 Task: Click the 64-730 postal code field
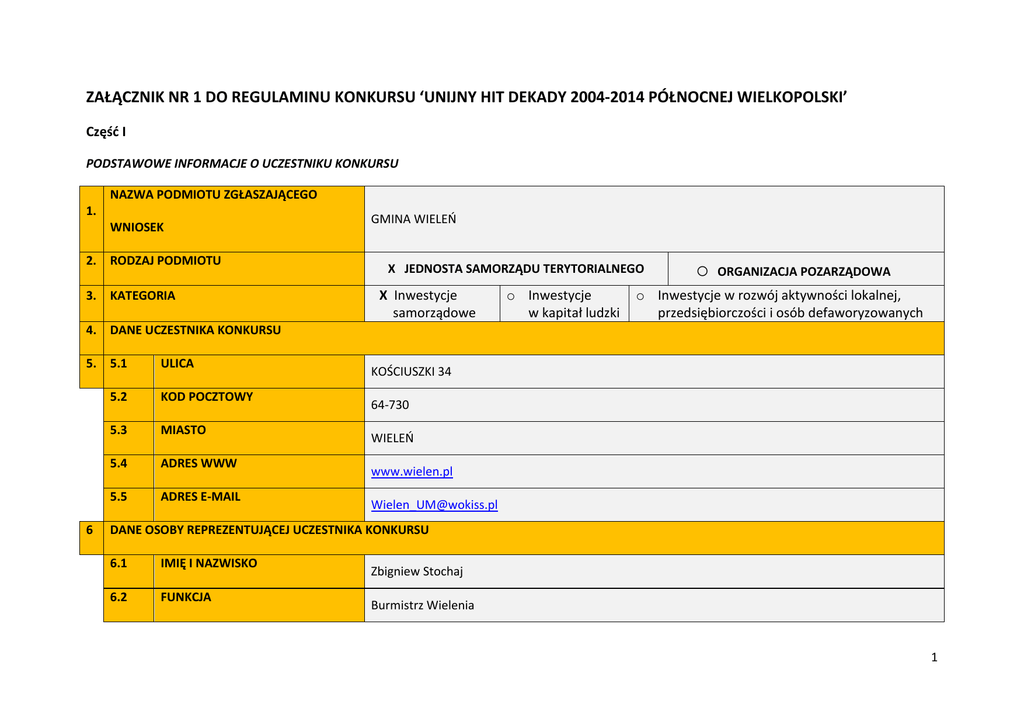390,405
